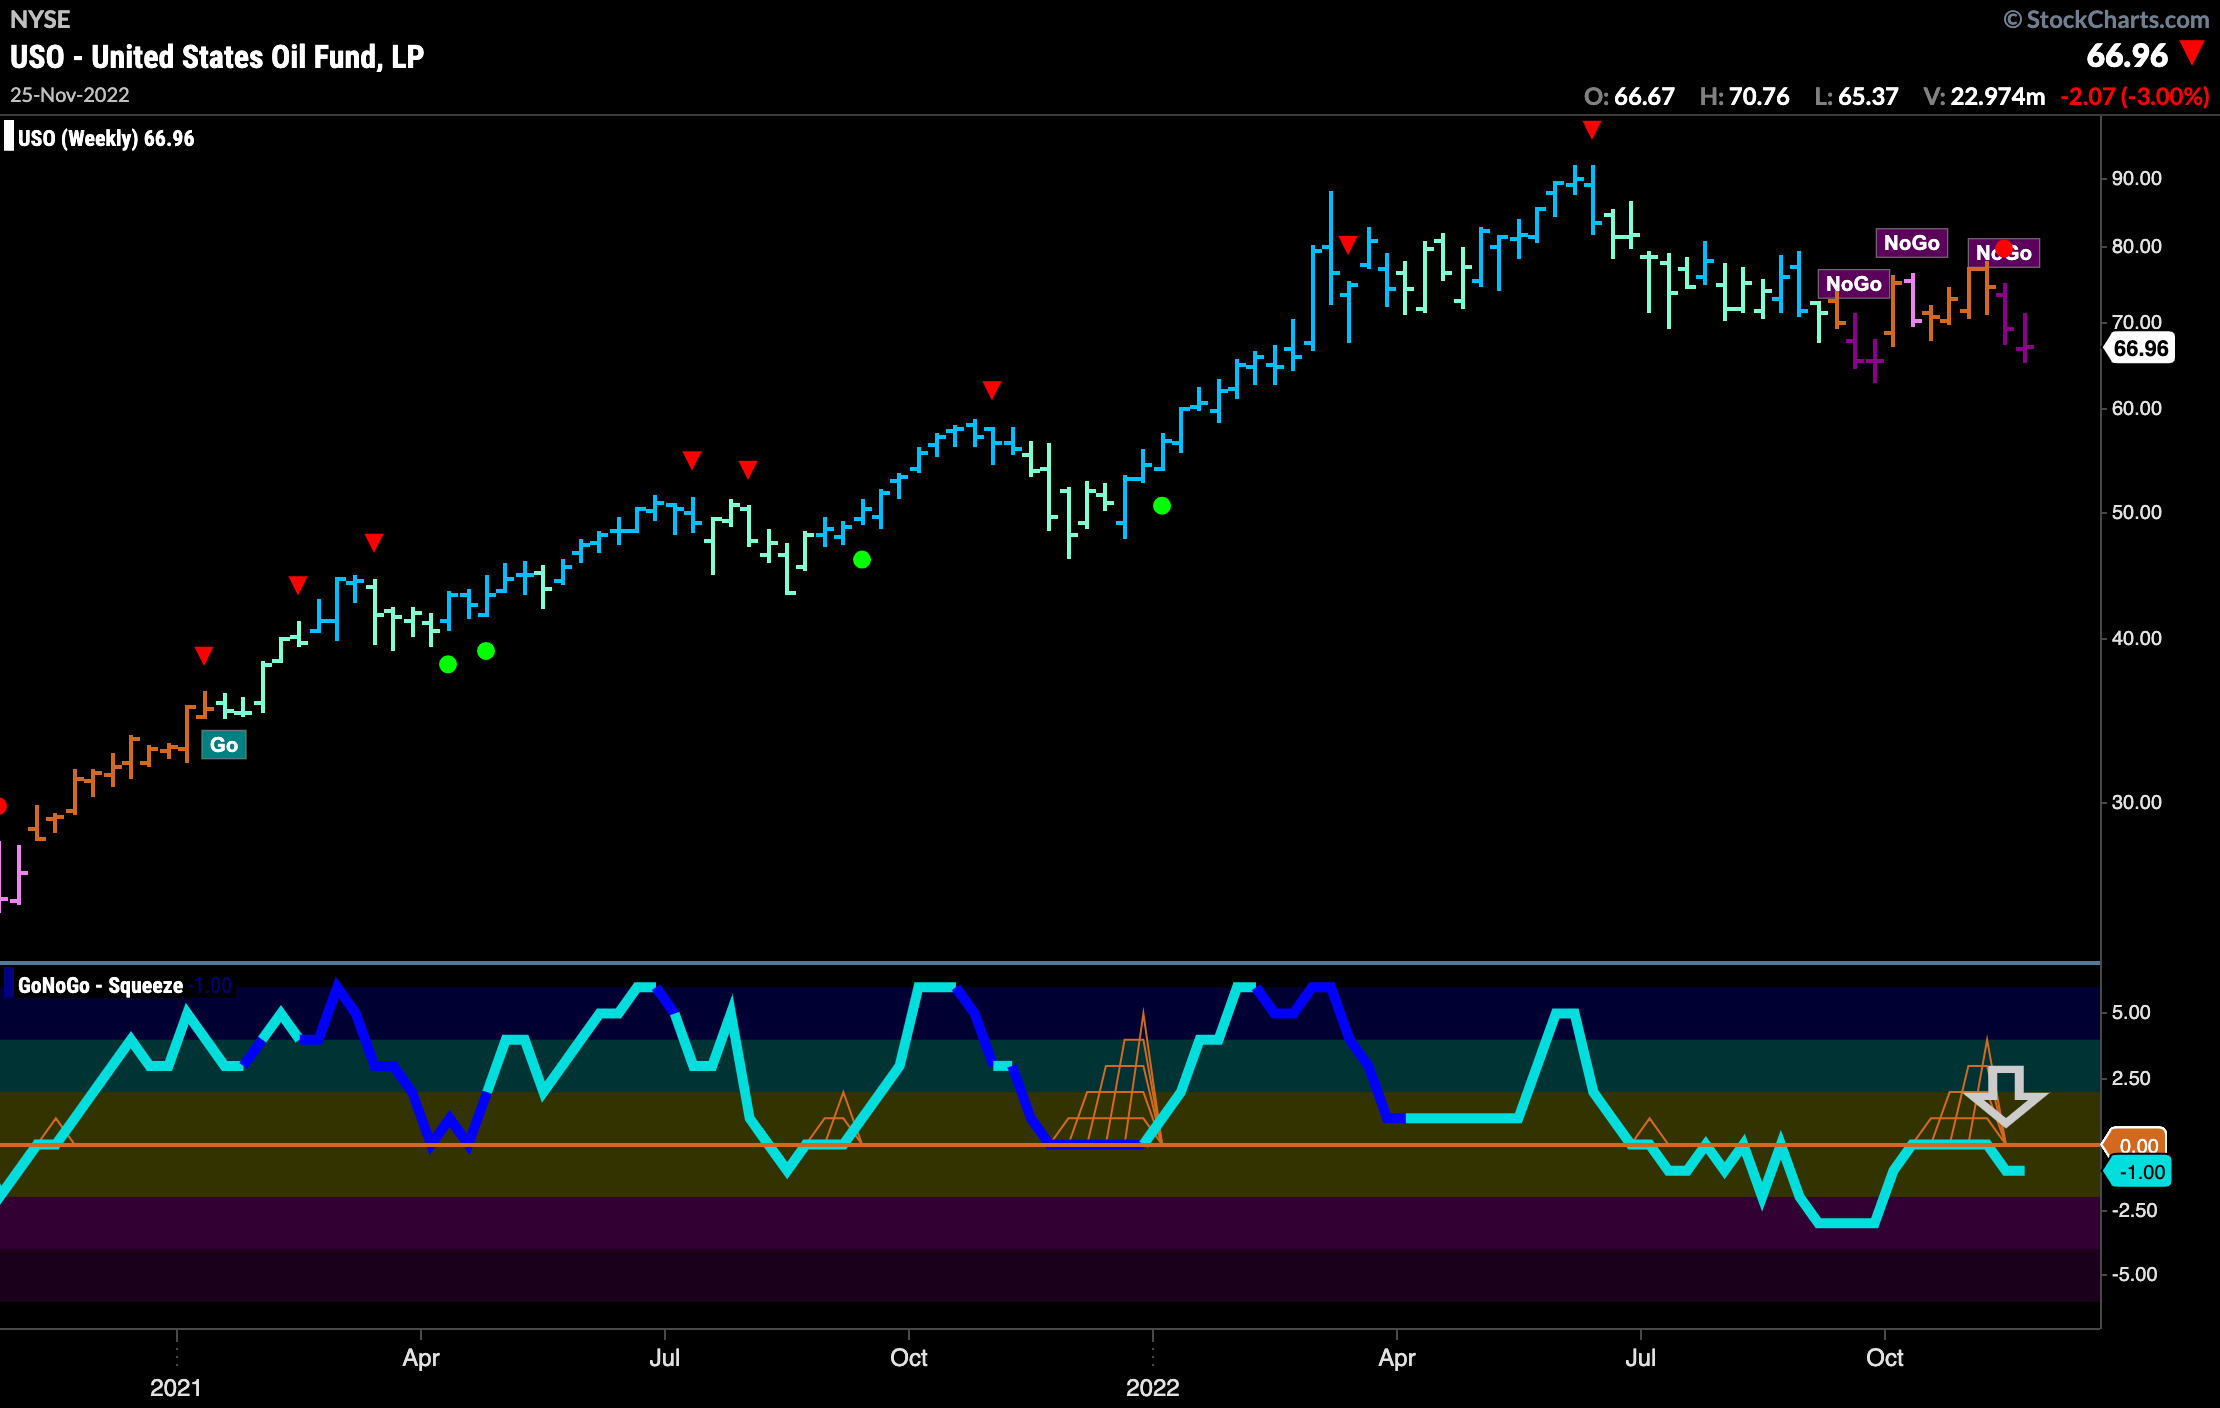This screenshot has width=2220, height=1408.
Task: Click the high price H: 70.76
Action: tap(1744, 97)
